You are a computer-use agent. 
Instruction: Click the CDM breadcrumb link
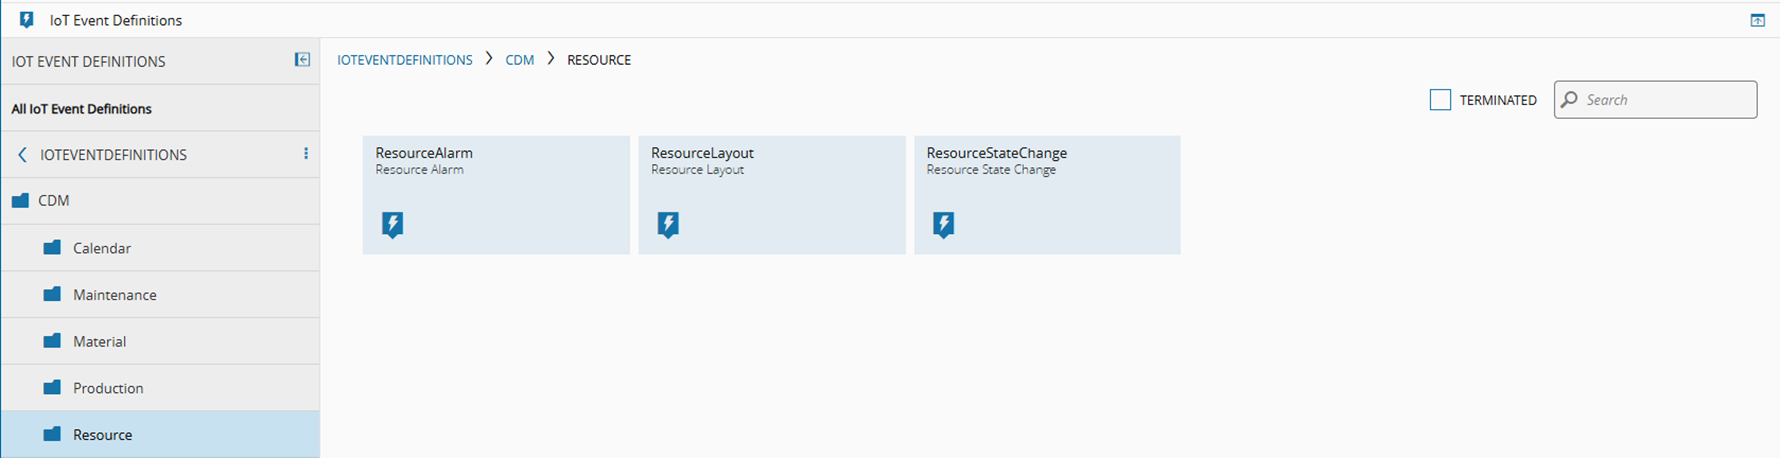pyautogui.click(x=520, y=60)
